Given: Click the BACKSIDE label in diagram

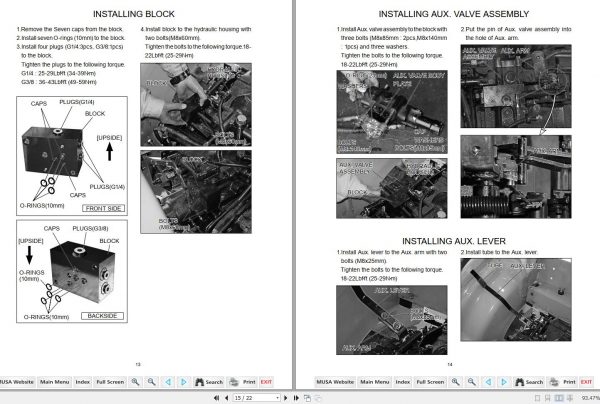Looking at the screenshot, I should point(103,316).
